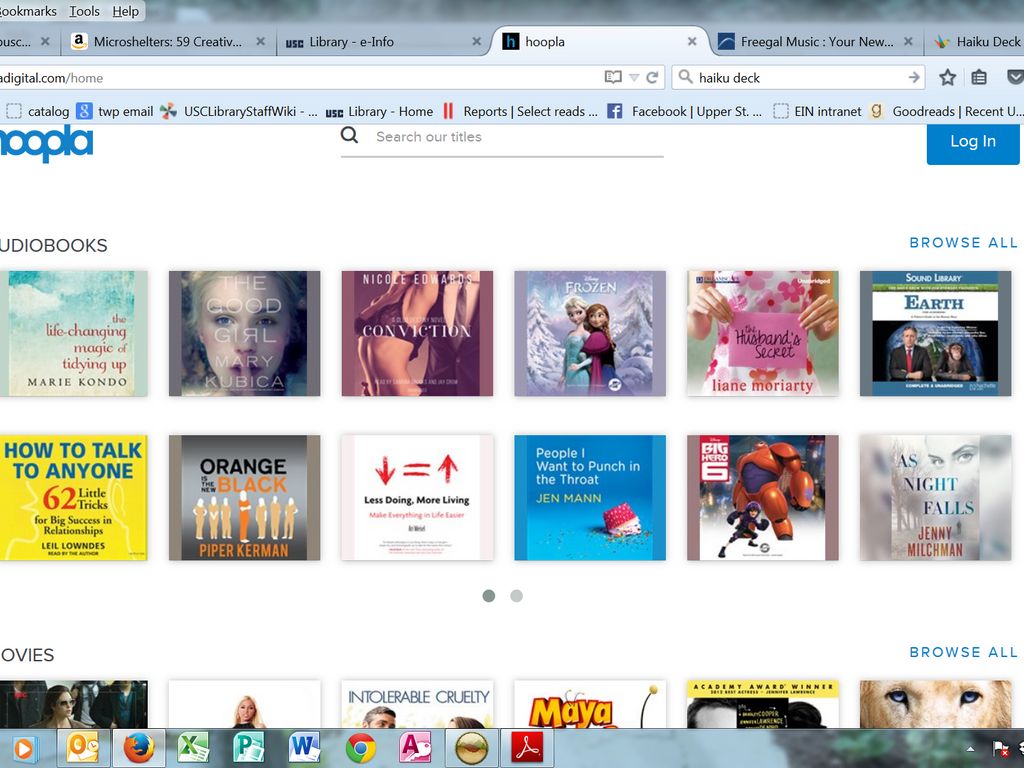Click the Log In button
This screenshot has height=768, width=1024.
pyautogui.click(x=972, y=141)
